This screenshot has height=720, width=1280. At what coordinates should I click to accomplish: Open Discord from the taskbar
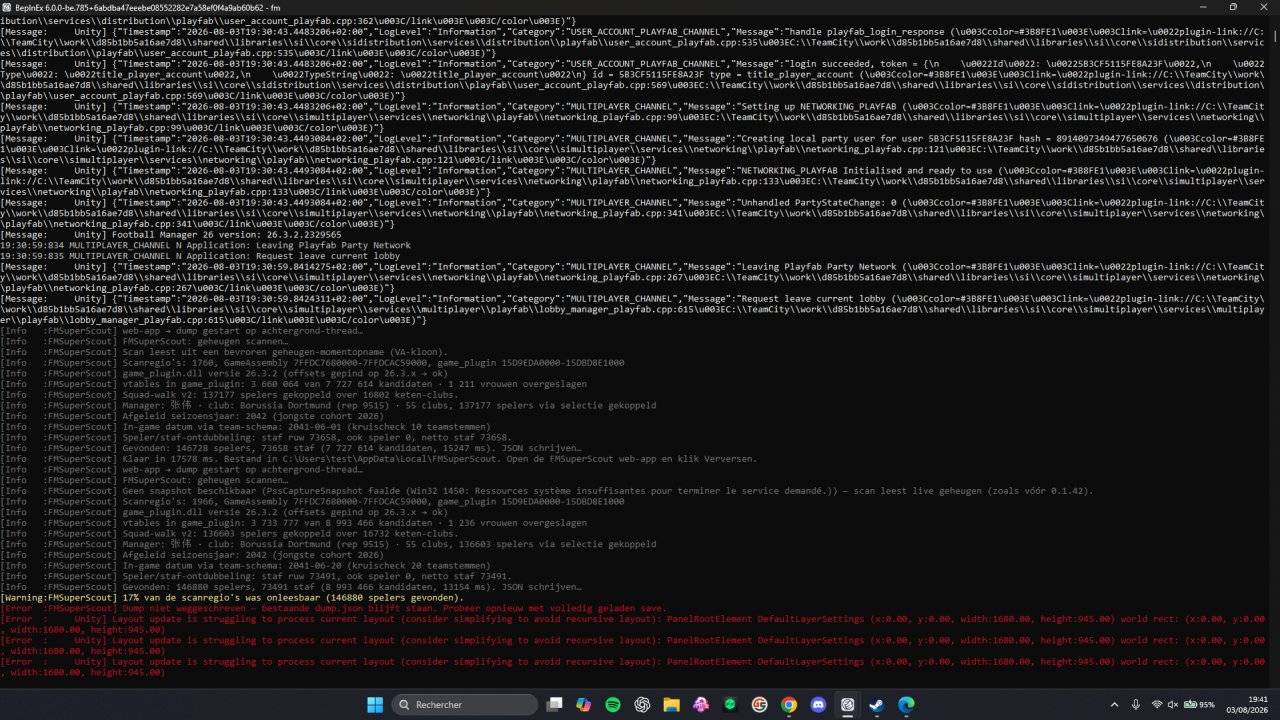(818, 704)
